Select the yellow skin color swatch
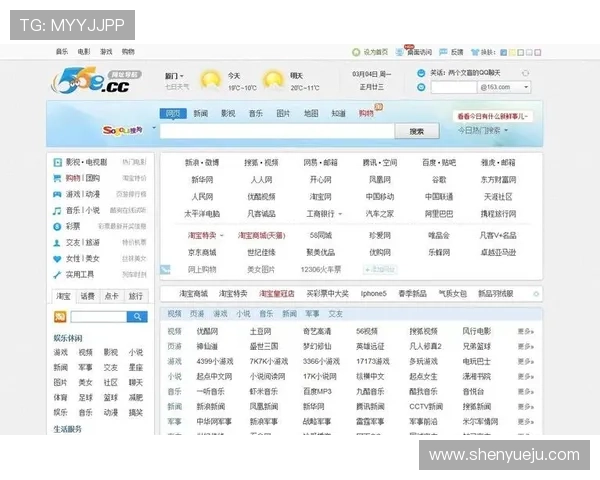The width and height of the screenshot is (600, 480). [x=512, y=52]
